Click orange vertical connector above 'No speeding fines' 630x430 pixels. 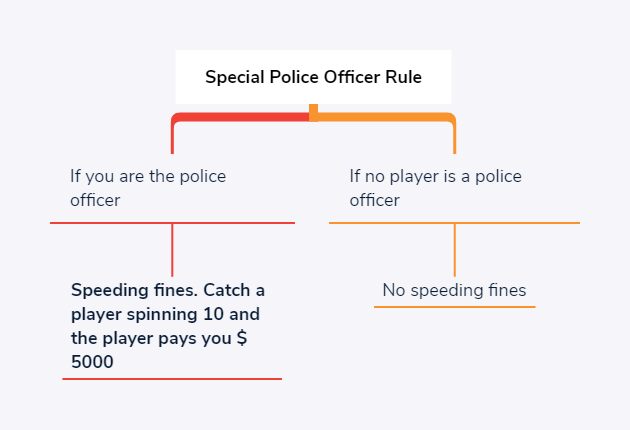pos(454,250)
